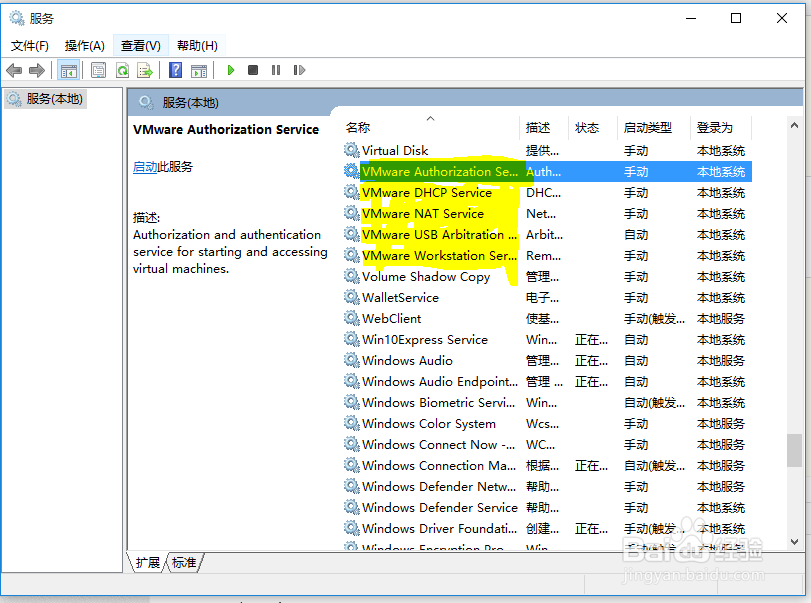Select VMware Workstation Ser... row
This screenshot has height=603, width=811.
click(547, 255)
